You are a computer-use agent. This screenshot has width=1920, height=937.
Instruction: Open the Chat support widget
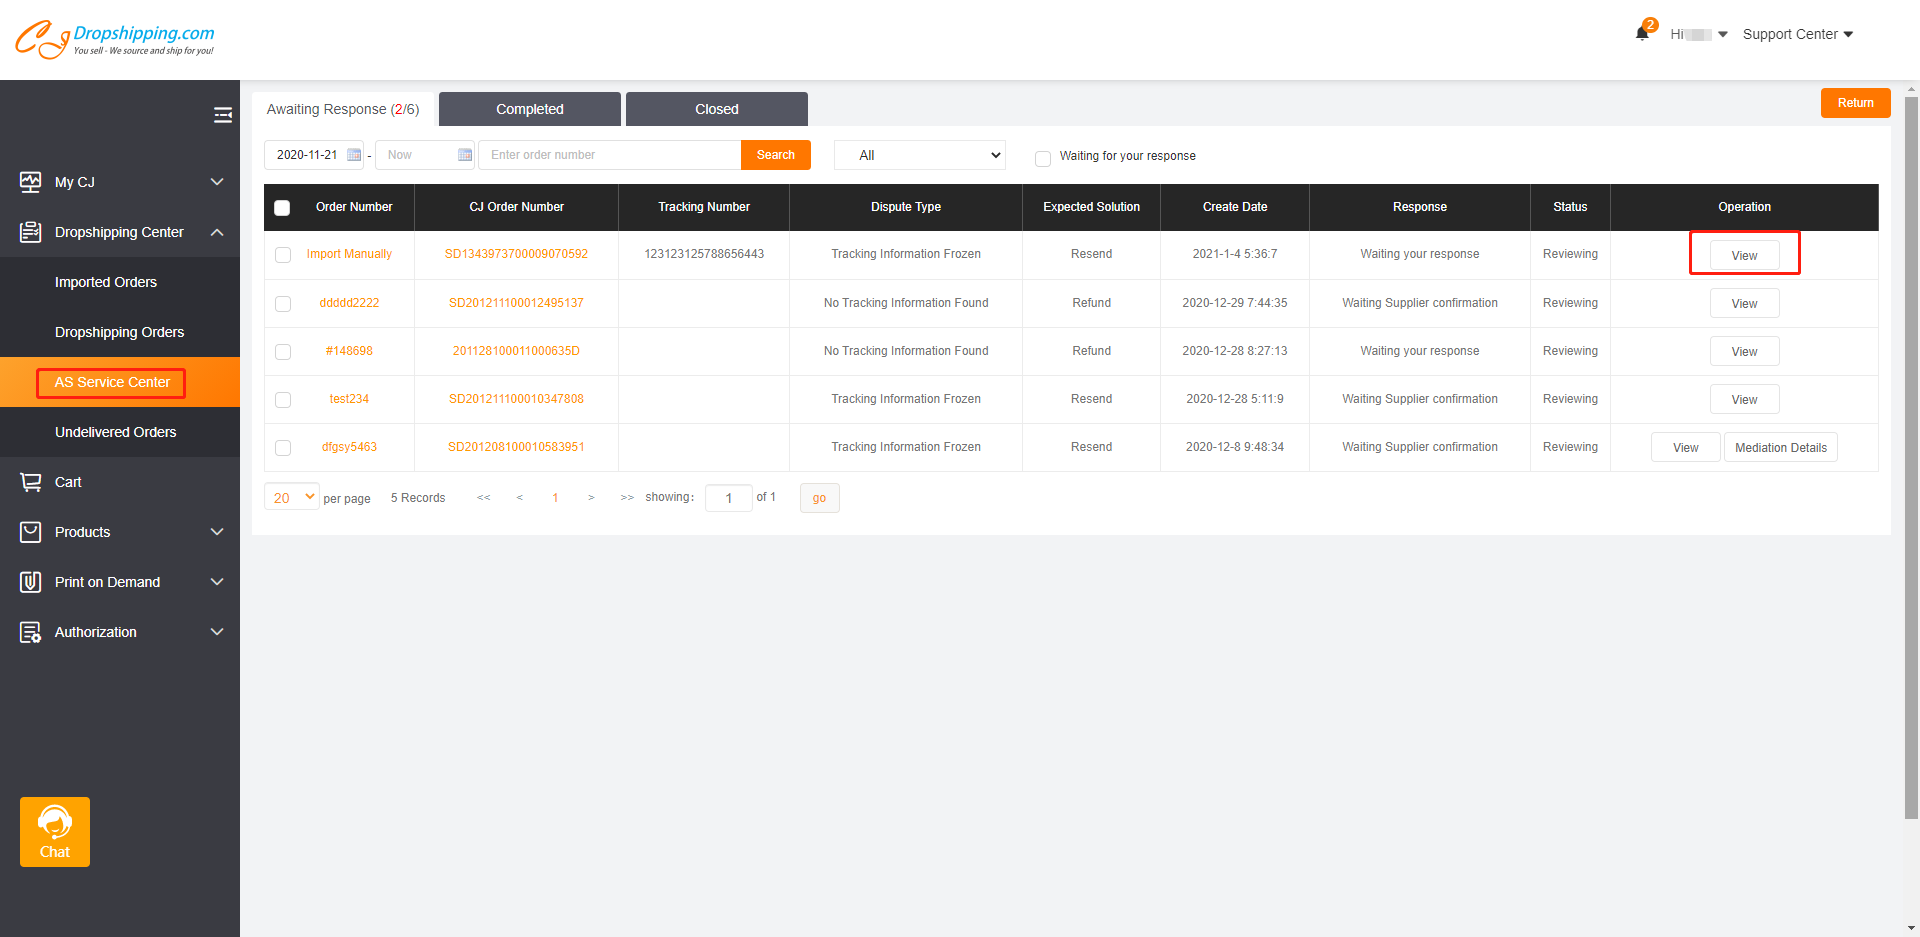pyautogui.click(x=55, y=831)
